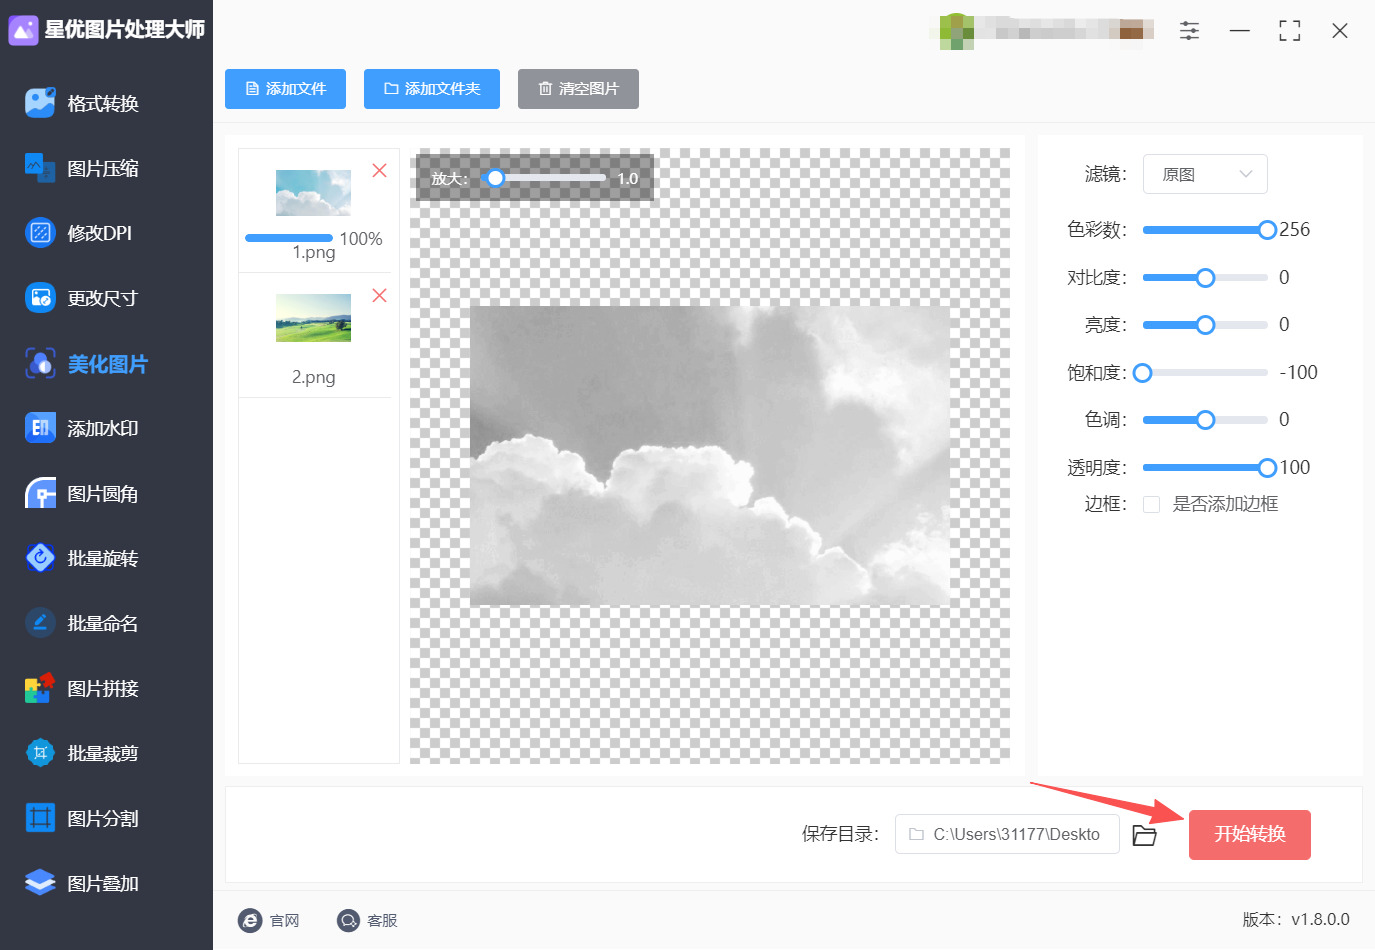Enable the 是否添加边框 checkbox

[x=1152, y=504]
